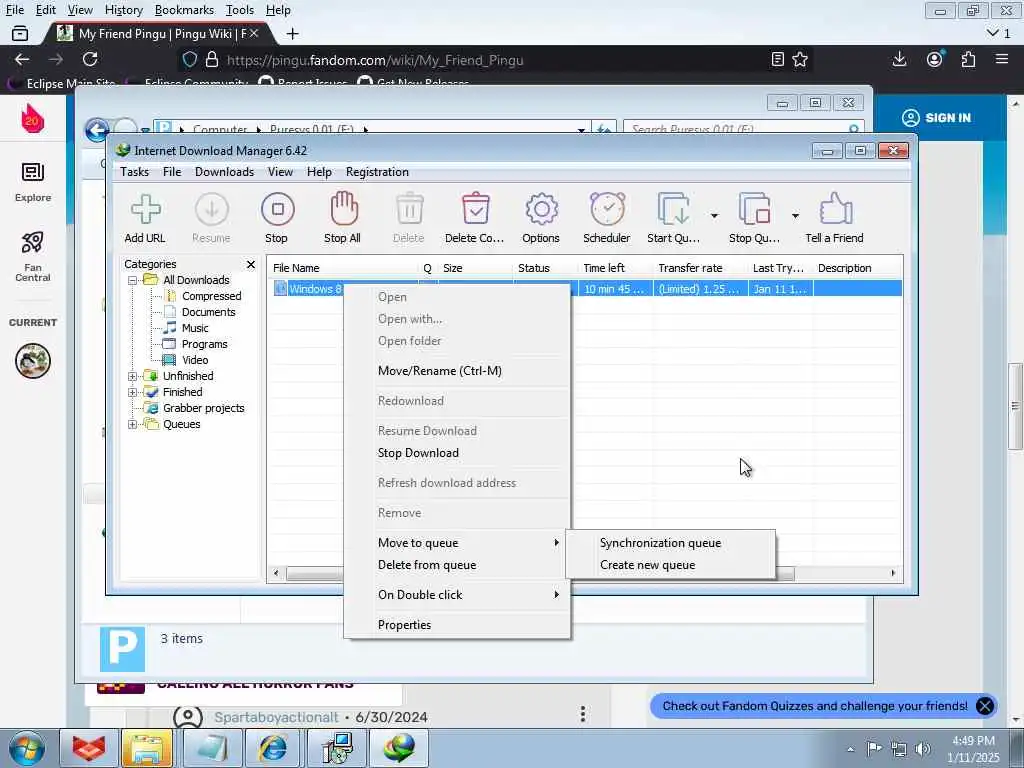Click the IDM taskbar icon

click(x=399, y=748)
